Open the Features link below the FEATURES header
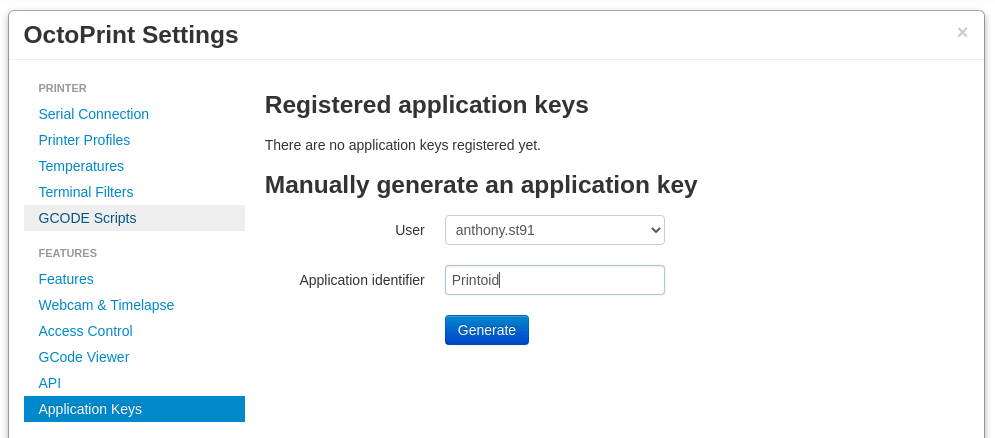Viewport: 995px width, 438px height. click(66, 279)
